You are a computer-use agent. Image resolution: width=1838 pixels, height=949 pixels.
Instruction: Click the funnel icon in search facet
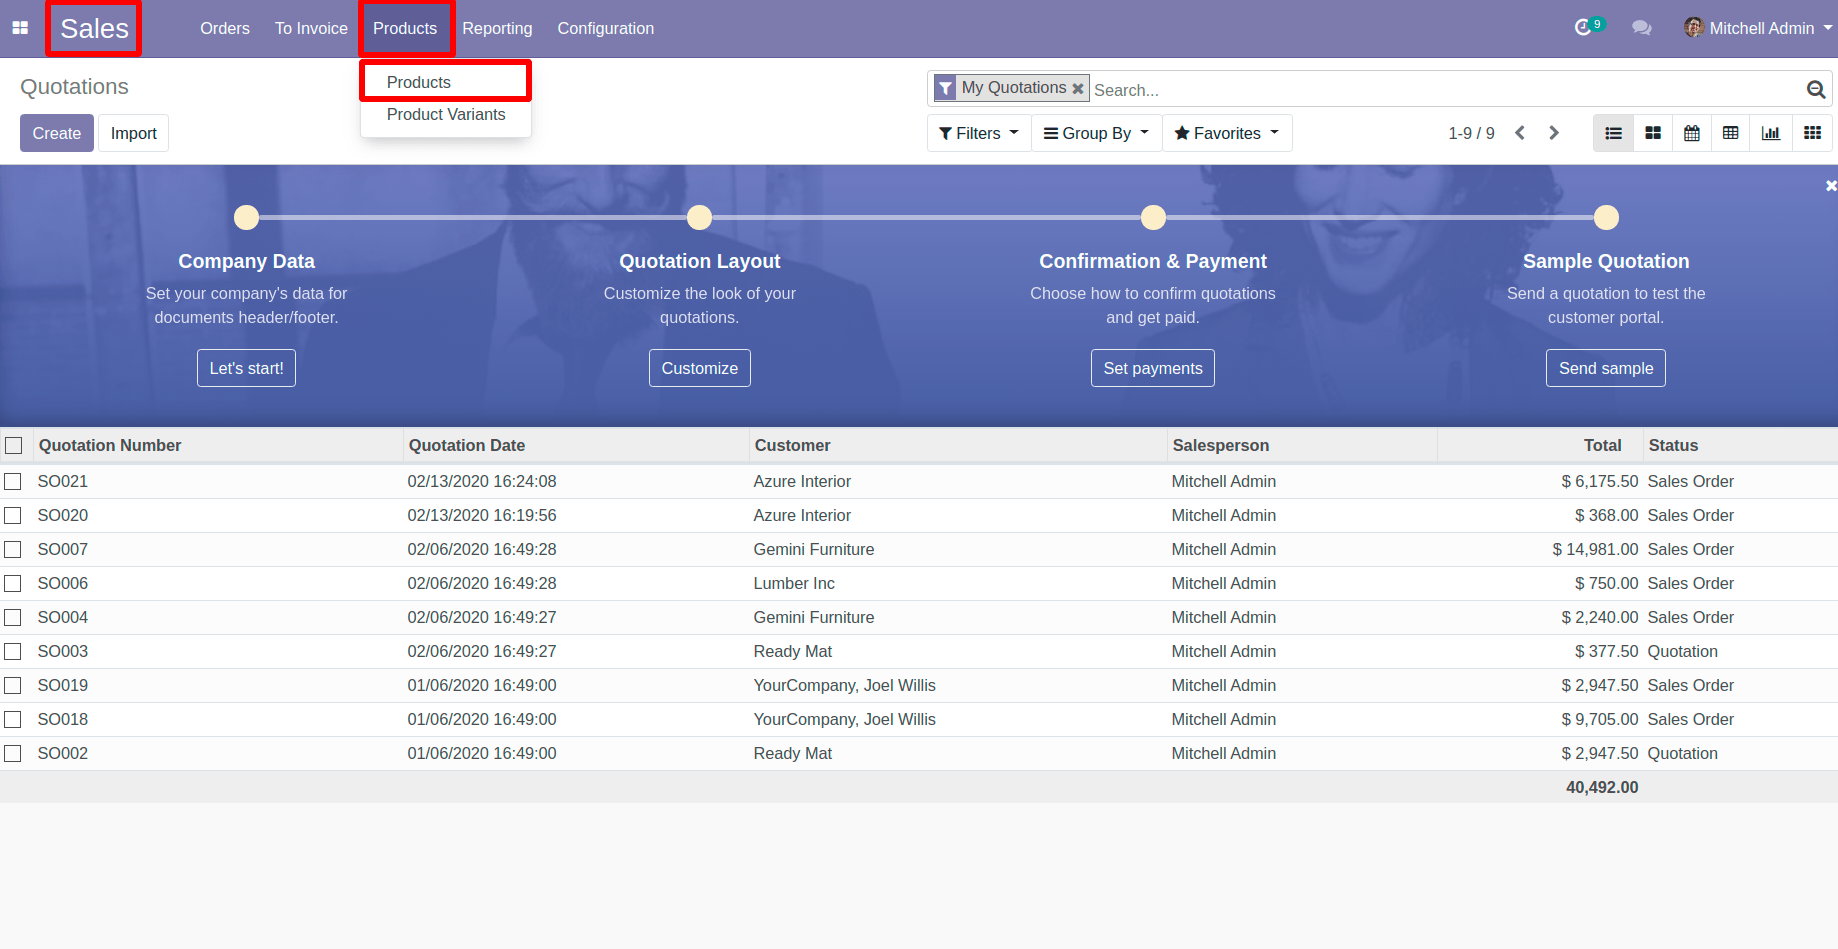[x=946, y=88]
